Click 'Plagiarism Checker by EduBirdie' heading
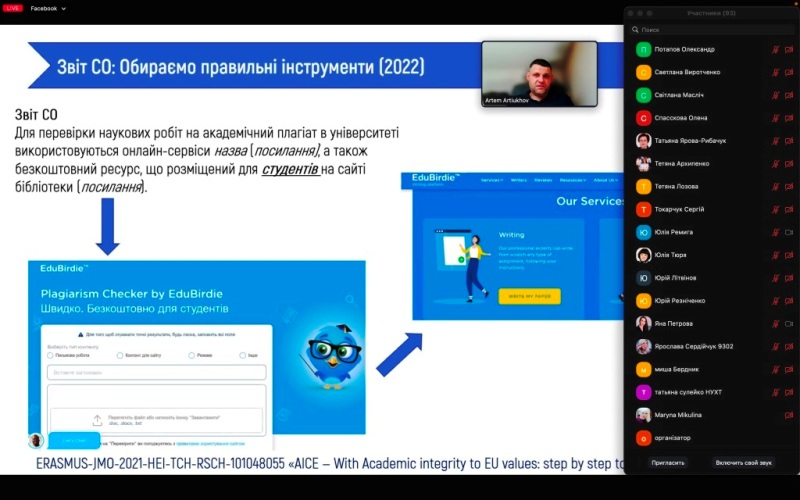Image resolution: width=800 pixels, height=500 pixels. pos(132,294)
